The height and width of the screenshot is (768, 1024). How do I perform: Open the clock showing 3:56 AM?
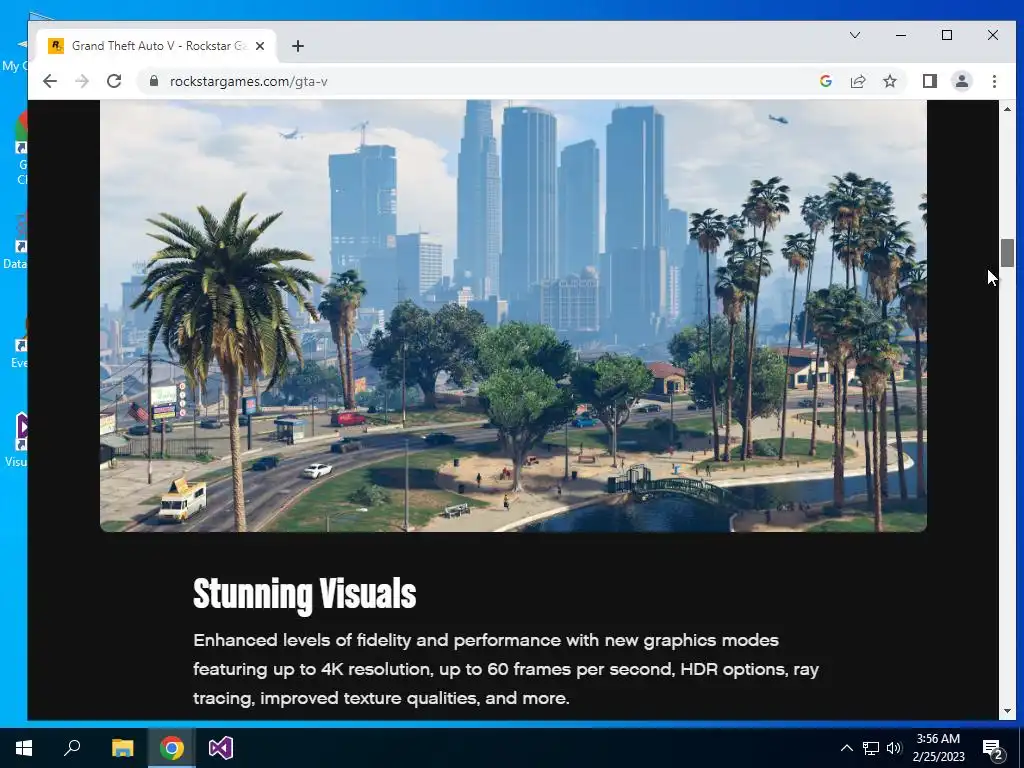point(938,748)
